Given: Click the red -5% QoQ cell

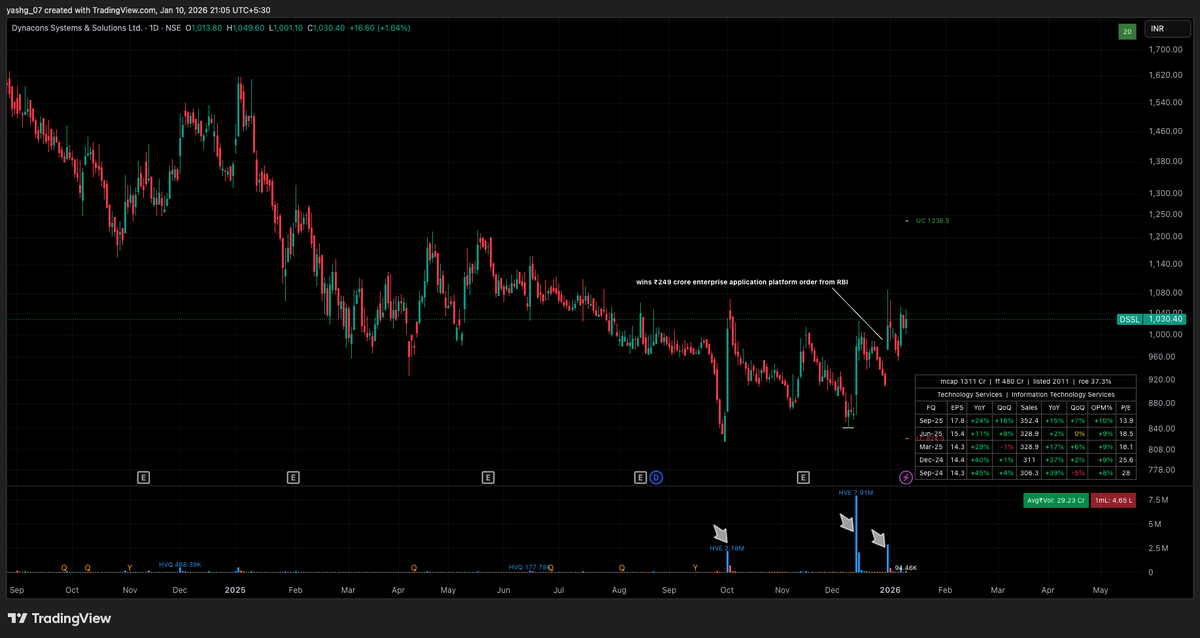Looking at the screenshot, I should [x=1077, y=473].
